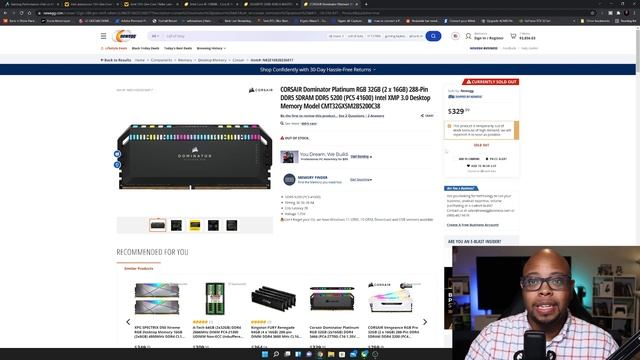The image size is (640, 360).
Task: Select the fifth product image thumbnail
Action: coord(231,225)
